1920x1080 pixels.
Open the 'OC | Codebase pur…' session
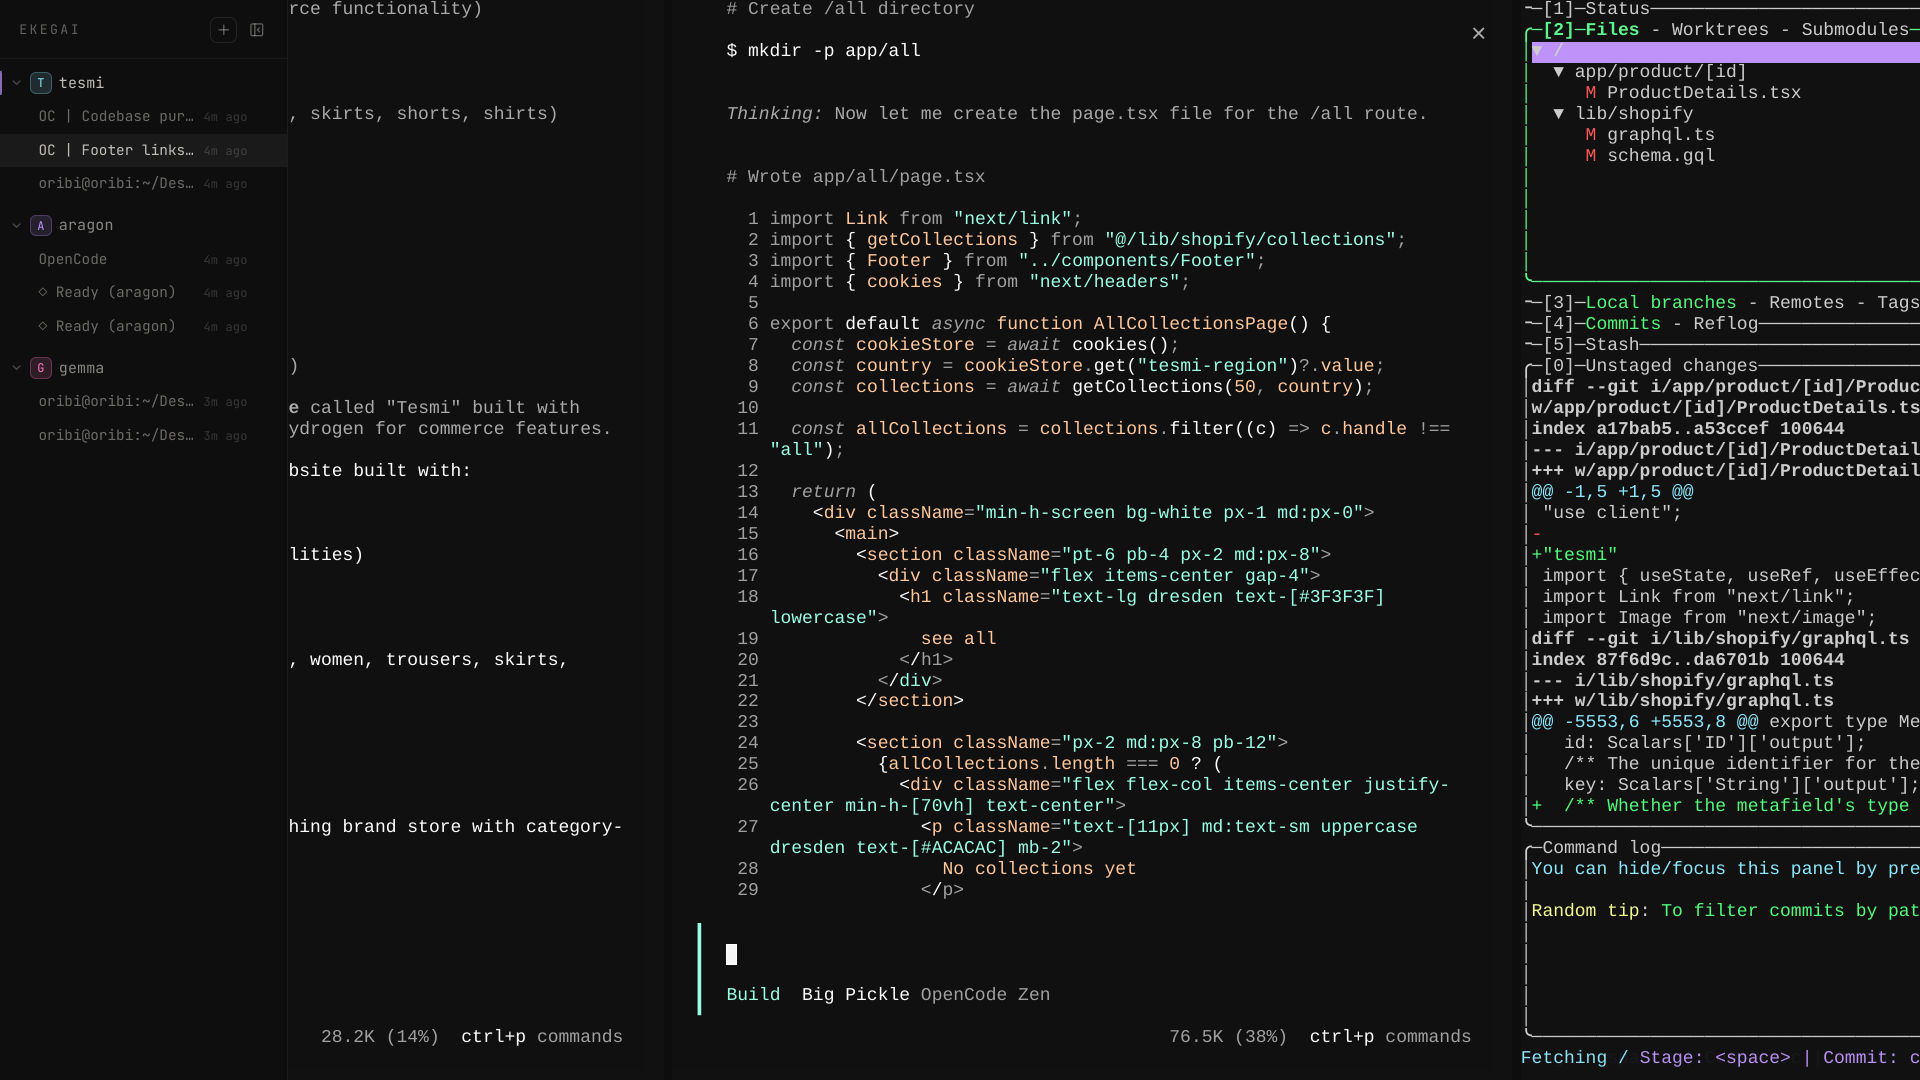pyautogui.click(x=143, y=117)
